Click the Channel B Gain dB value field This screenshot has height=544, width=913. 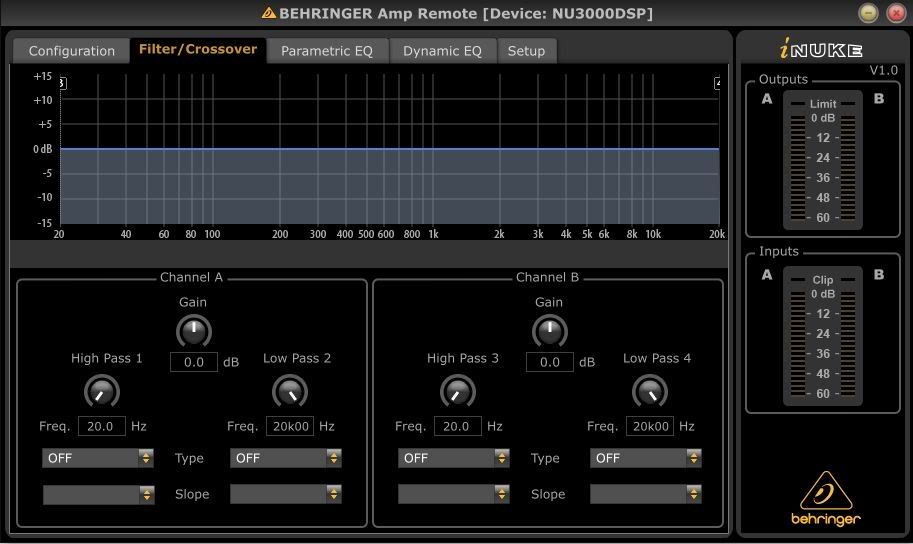point(550,362)
